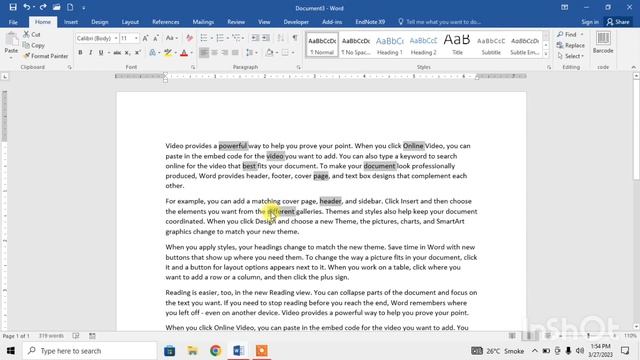Open line and paragraph spacing menu
The width and height of the screenshot is (640, 360).
(251, 53)
